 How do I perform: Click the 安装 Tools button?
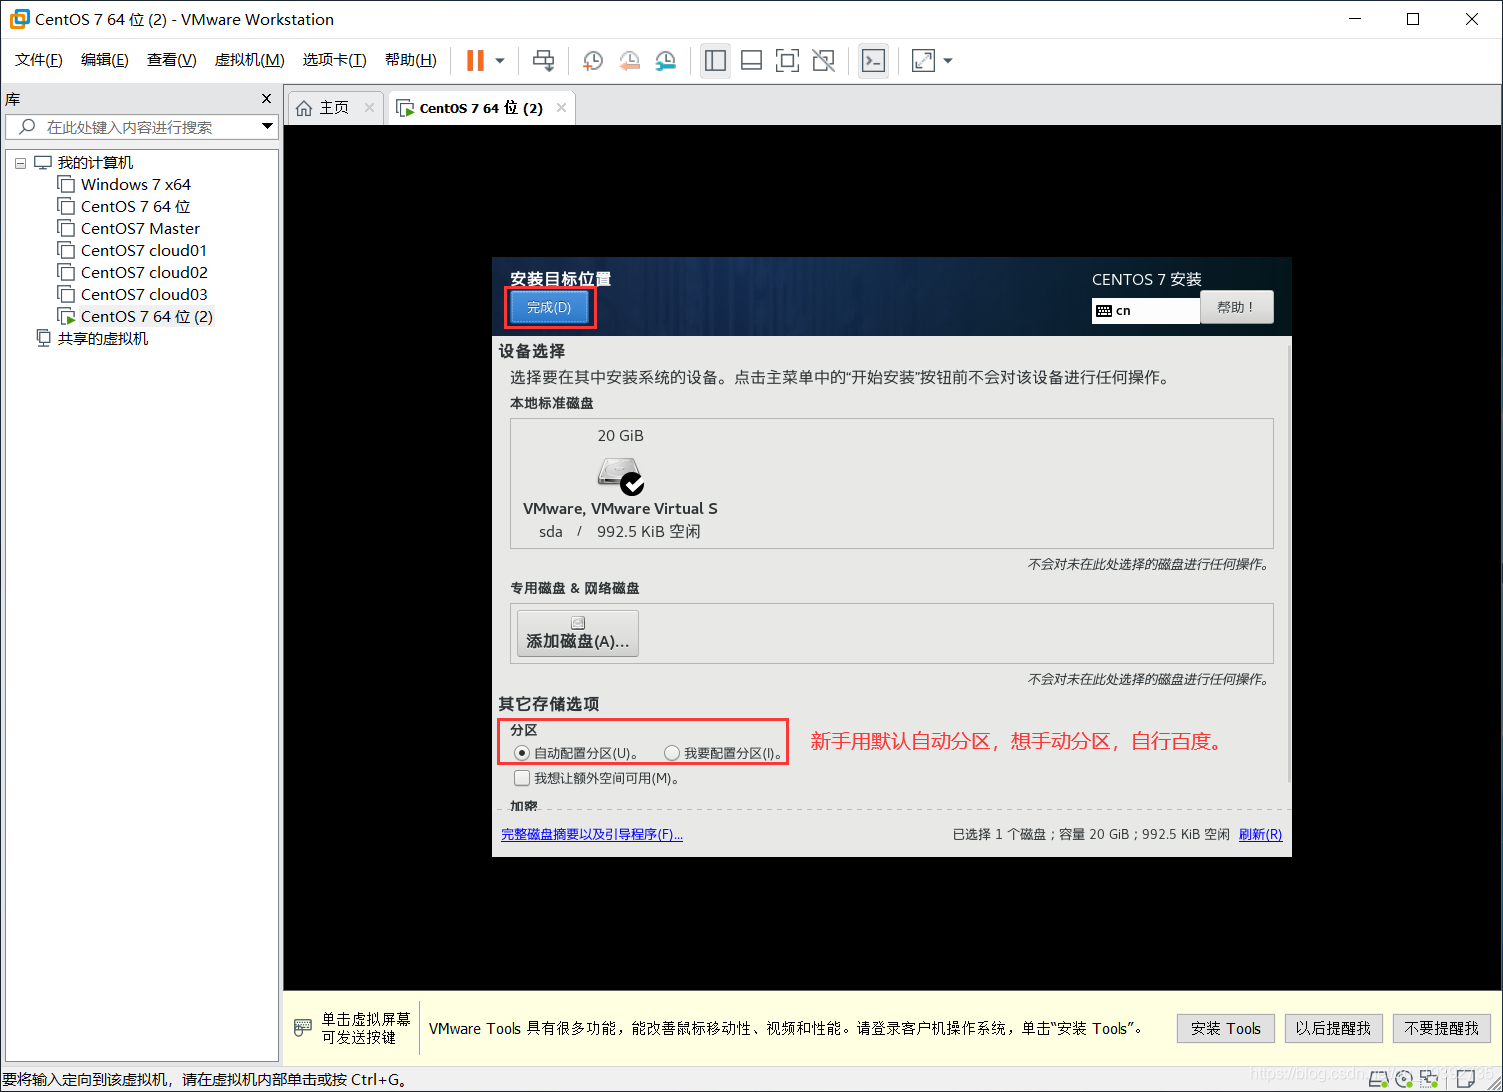click(1225, 1028)
